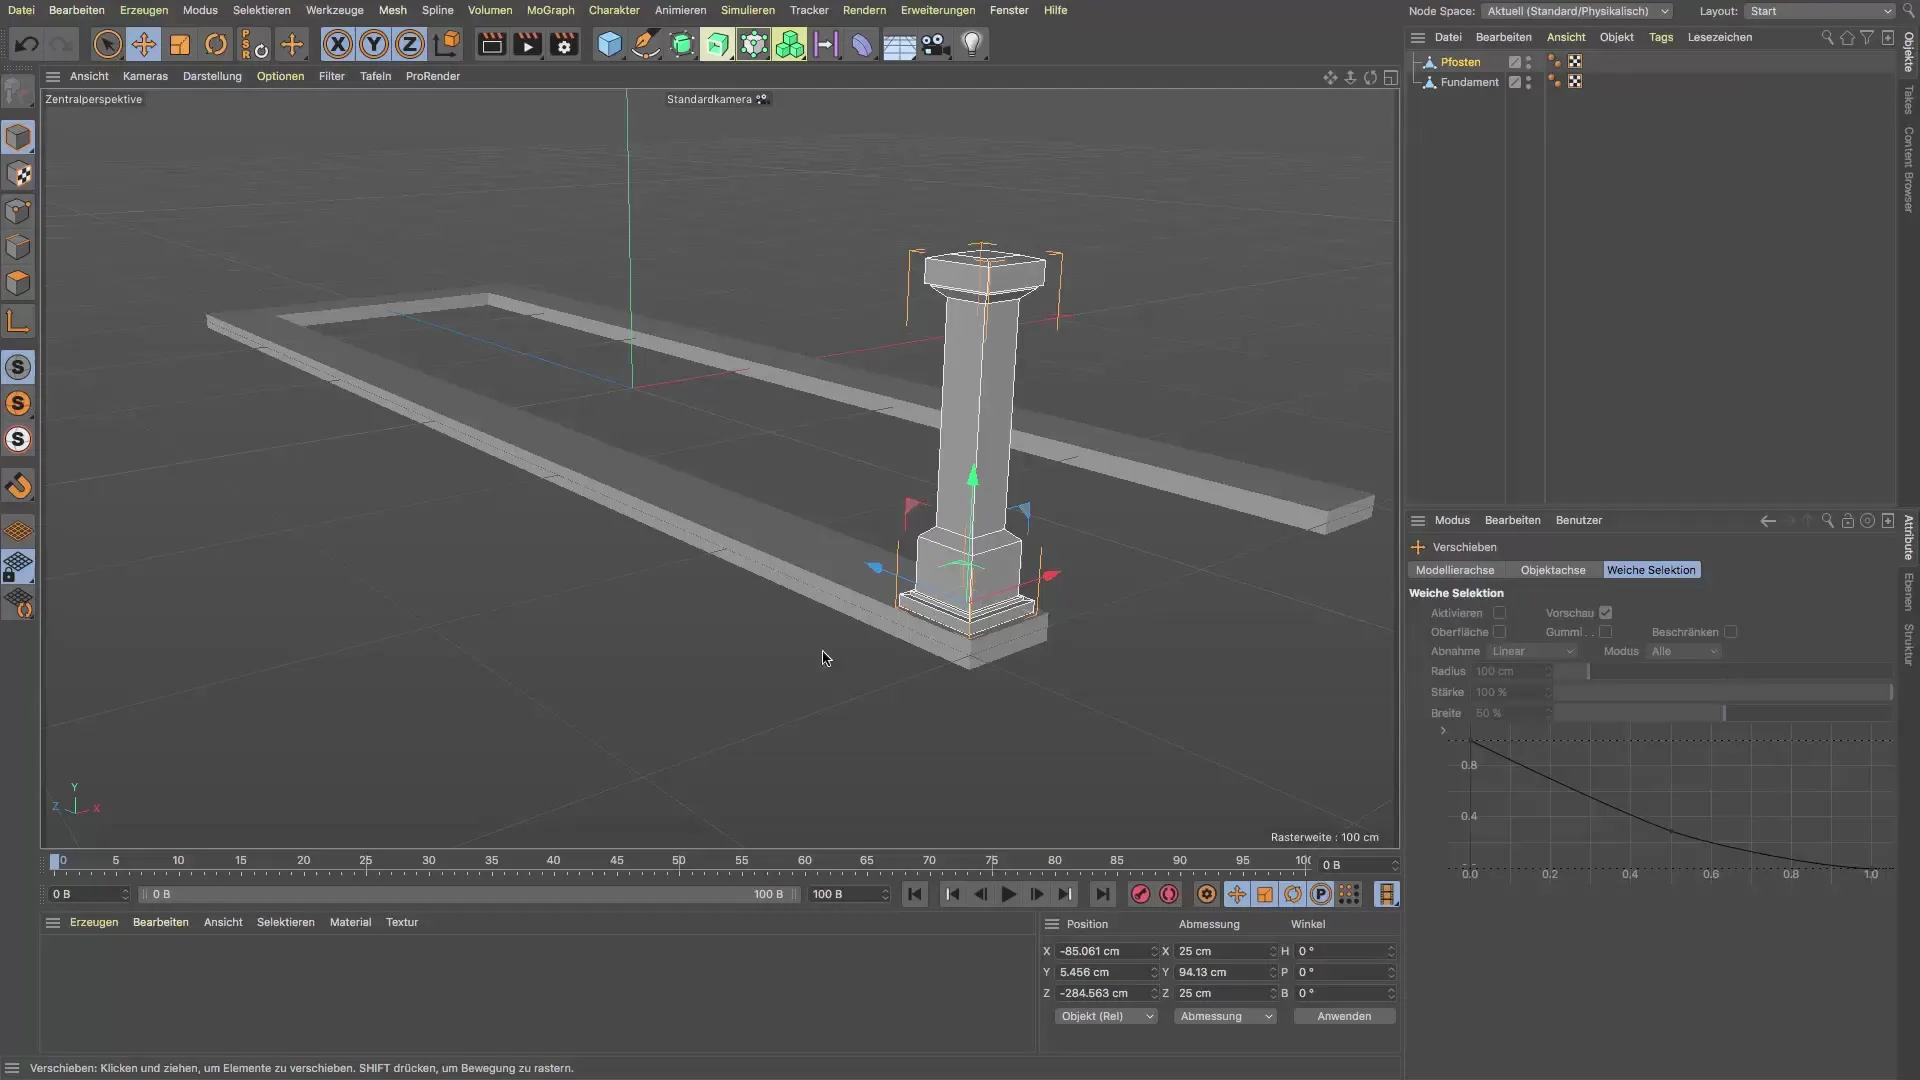Enable Axis mode L icon
The image size is (1920, 1080).
[x=18, y=320]
